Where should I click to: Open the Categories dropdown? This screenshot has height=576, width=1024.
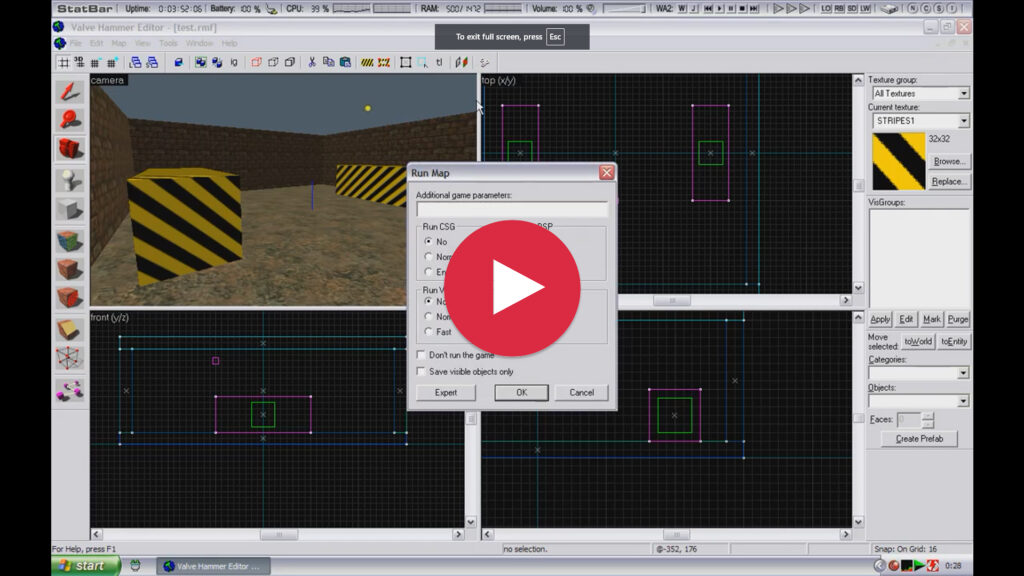963,373
